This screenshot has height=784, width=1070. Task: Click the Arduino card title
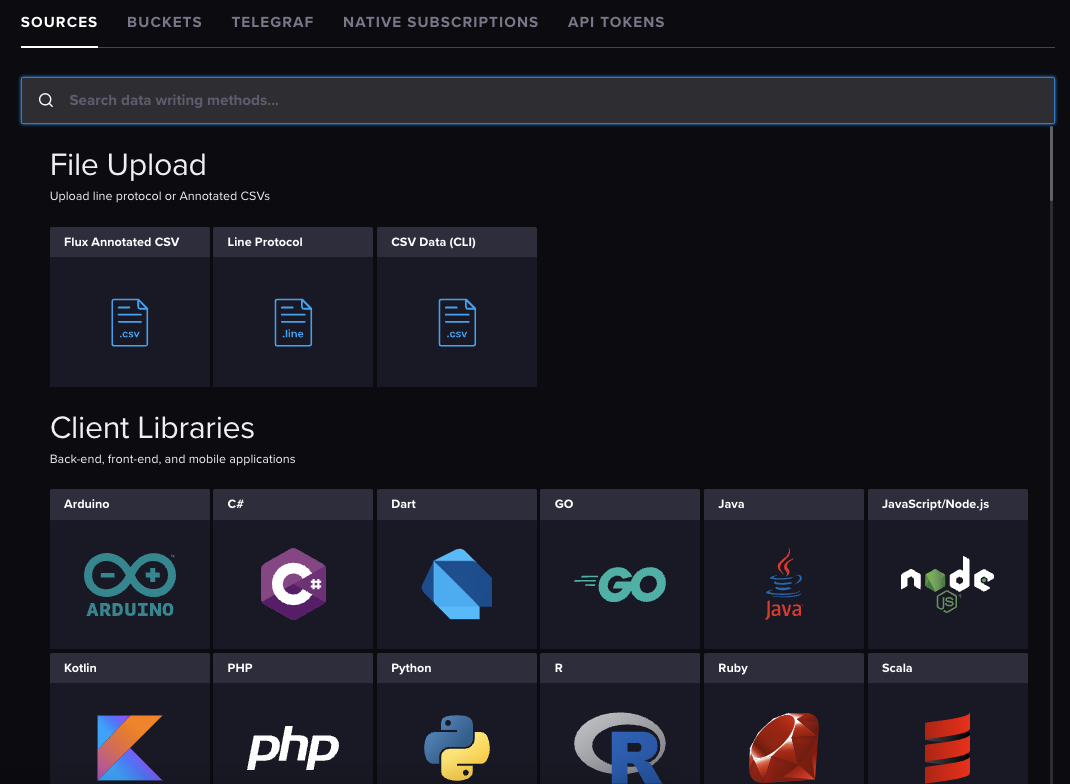tap(87, 504)
